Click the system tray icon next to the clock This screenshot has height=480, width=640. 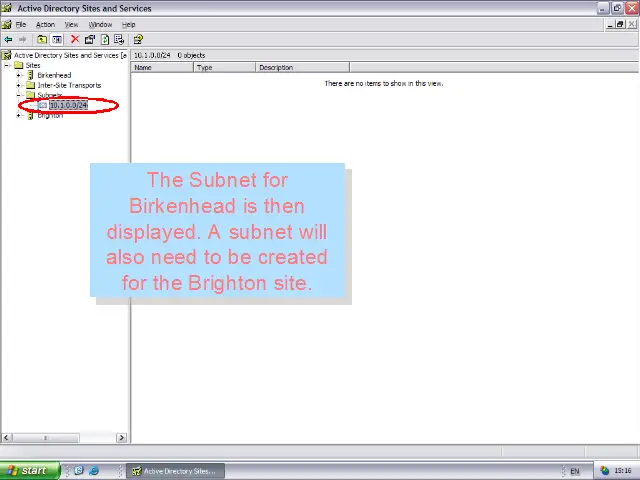tap(604, 471)
